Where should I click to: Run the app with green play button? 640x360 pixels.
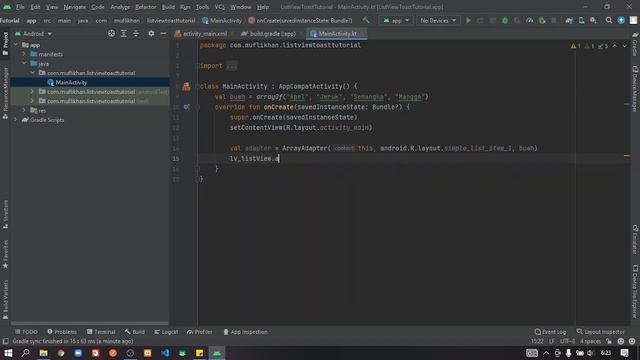[x=468, y=20]
